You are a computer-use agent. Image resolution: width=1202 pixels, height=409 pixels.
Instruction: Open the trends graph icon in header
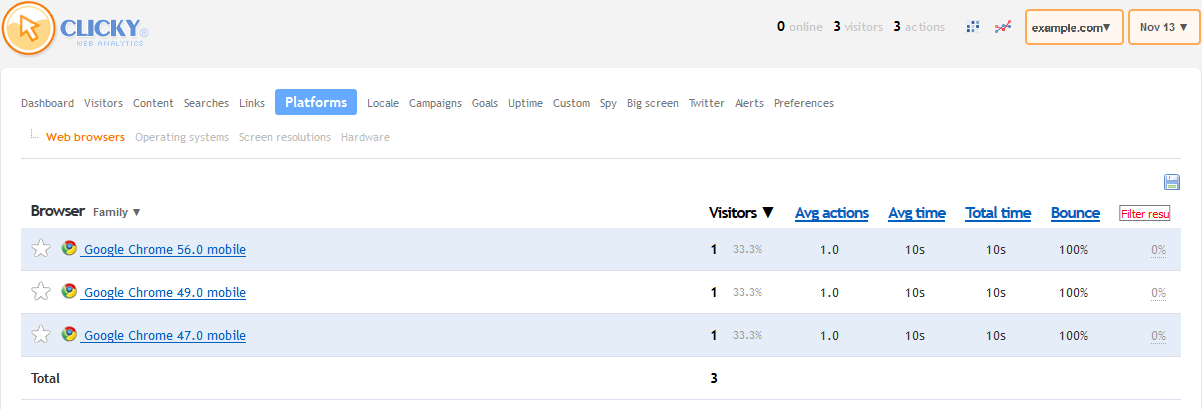tap(1002, 27)
